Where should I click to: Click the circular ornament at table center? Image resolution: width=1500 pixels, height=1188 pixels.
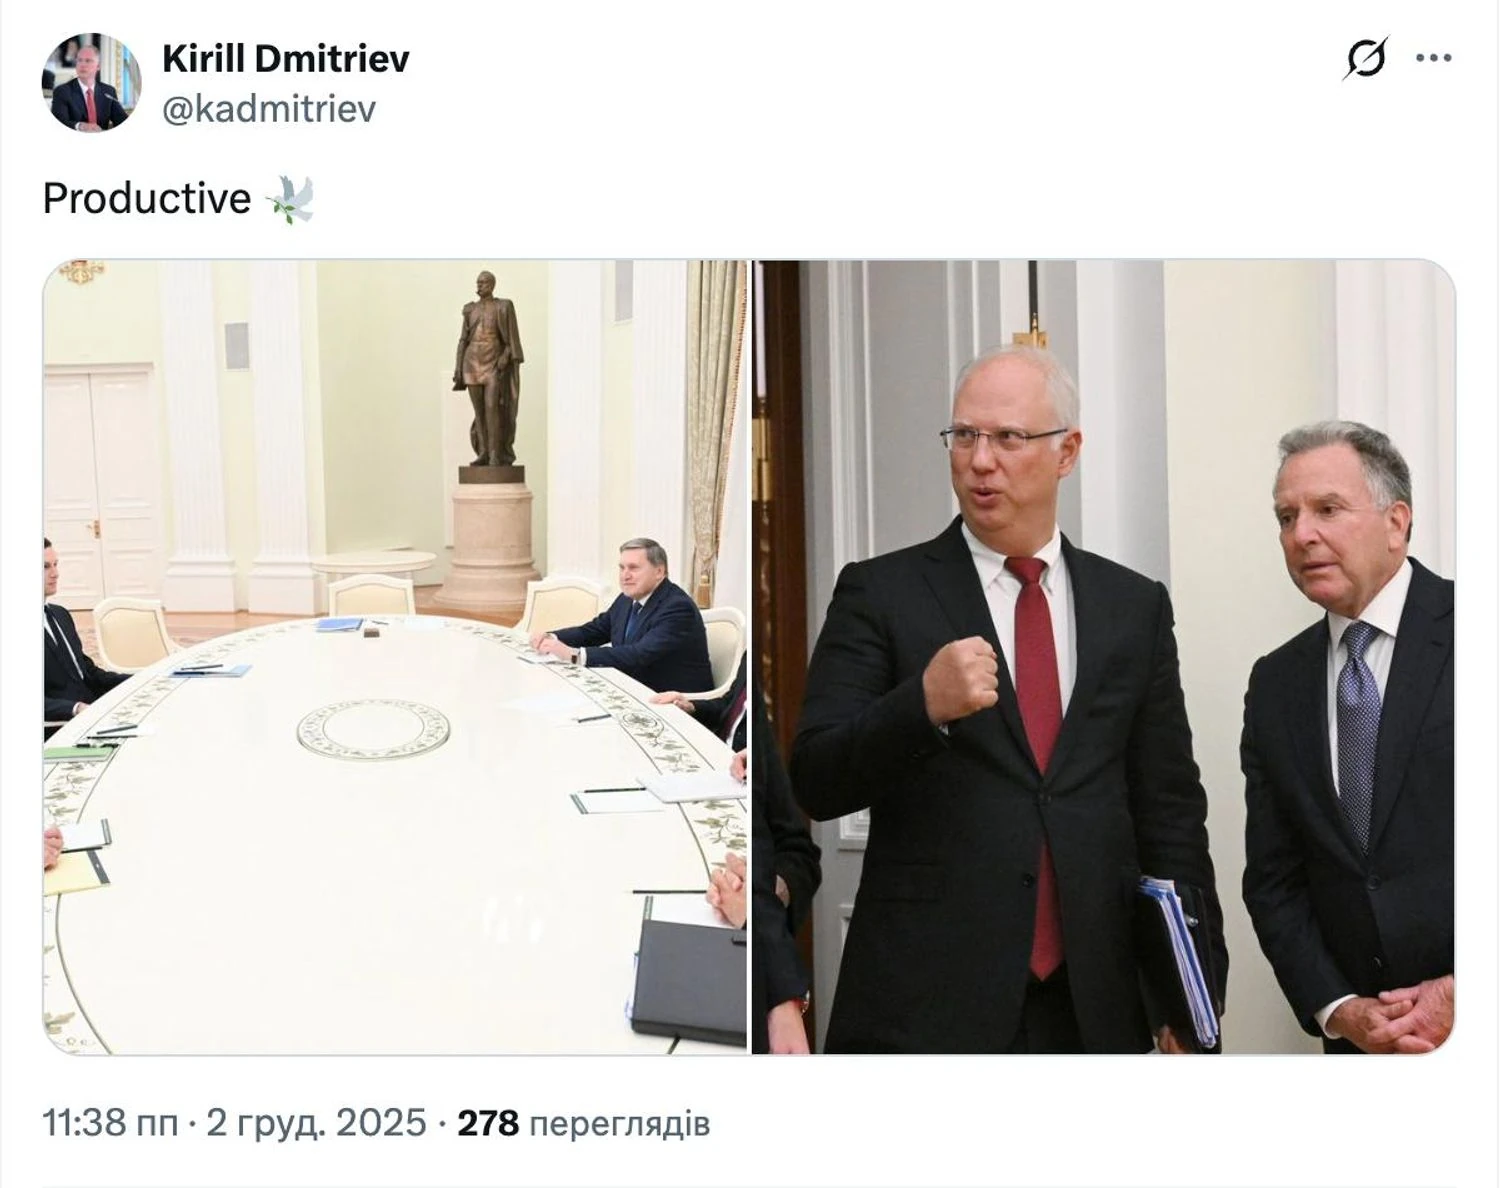(x=373, y=729)
